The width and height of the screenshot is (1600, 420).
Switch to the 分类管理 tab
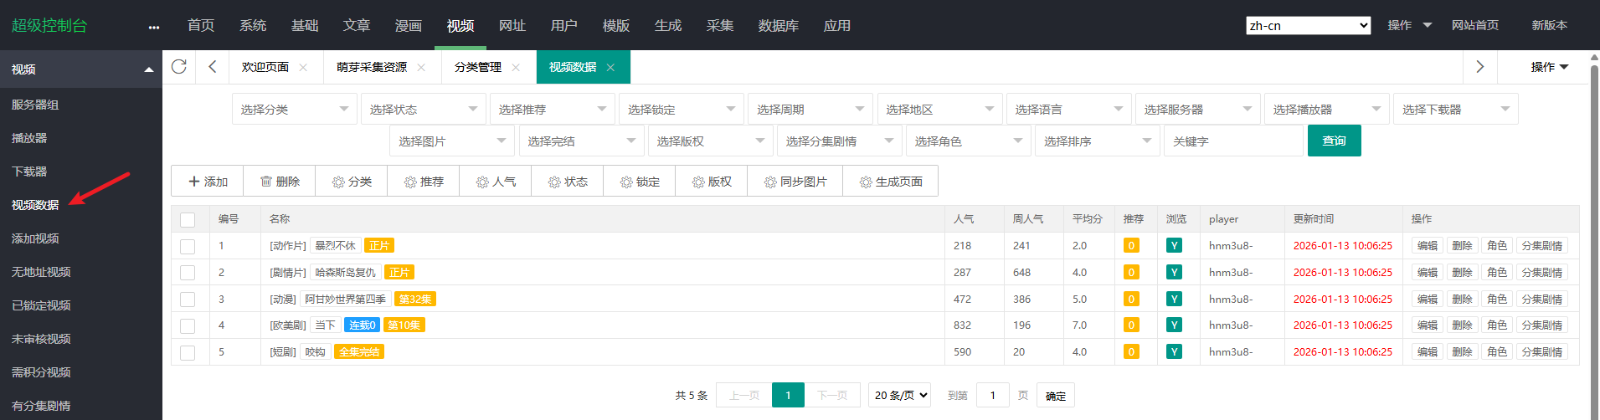478,67
